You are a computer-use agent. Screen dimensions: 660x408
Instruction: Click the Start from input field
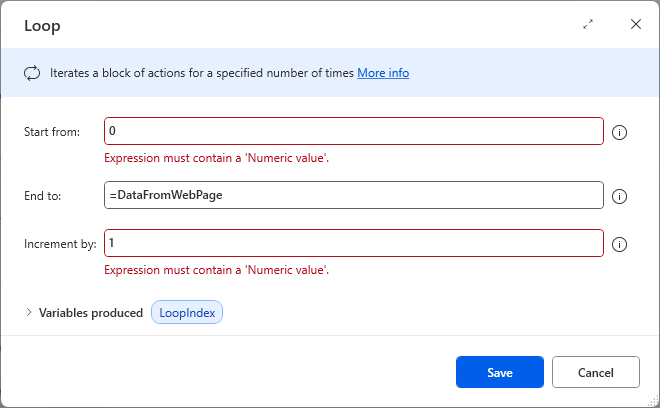coord(354,132)
